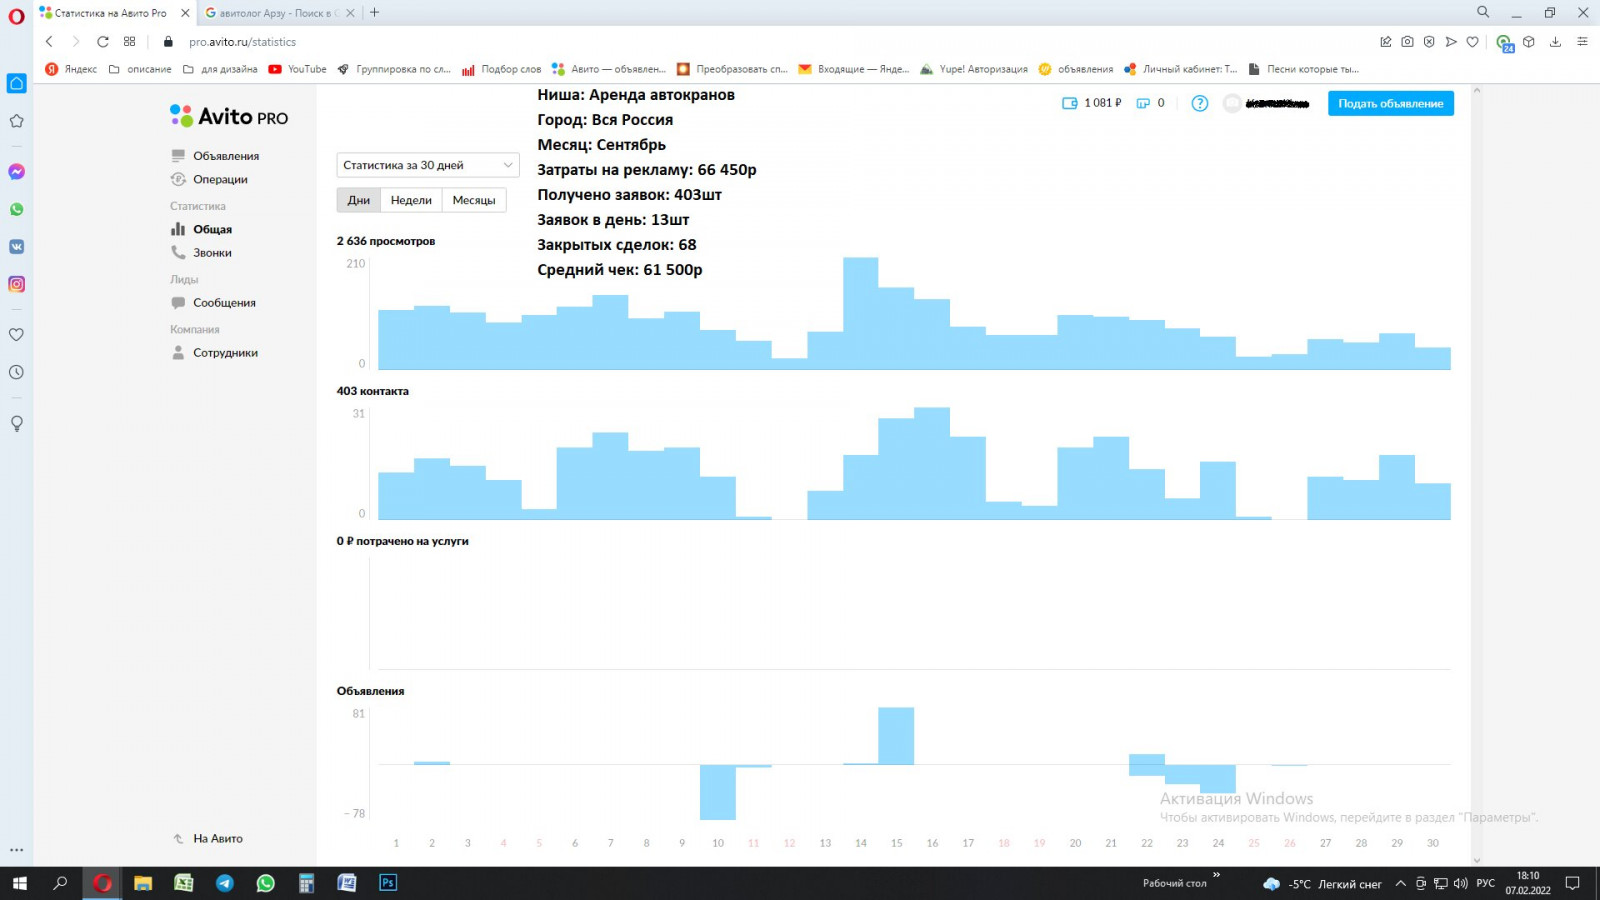The height and width of the screenshot is (900, 1600).
Task: Open the extensions cube icon
Action: point(1528,42)
